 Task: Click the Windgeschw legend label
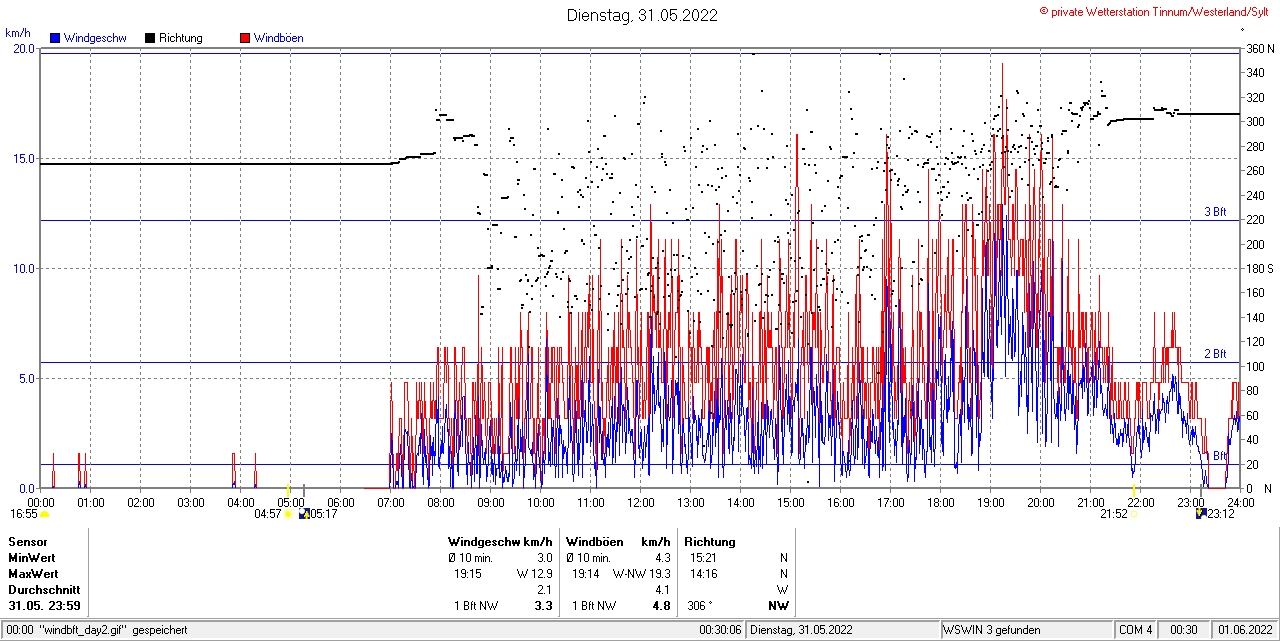(x=95, y=38)
